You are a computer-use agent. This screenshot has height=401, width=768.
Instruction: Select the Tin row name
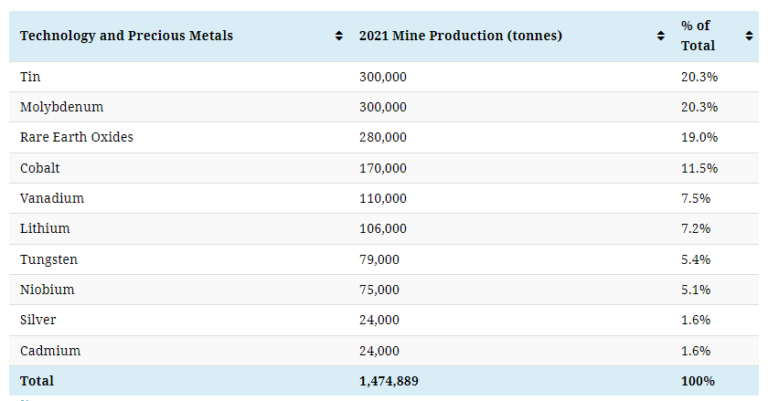(31, 76)
